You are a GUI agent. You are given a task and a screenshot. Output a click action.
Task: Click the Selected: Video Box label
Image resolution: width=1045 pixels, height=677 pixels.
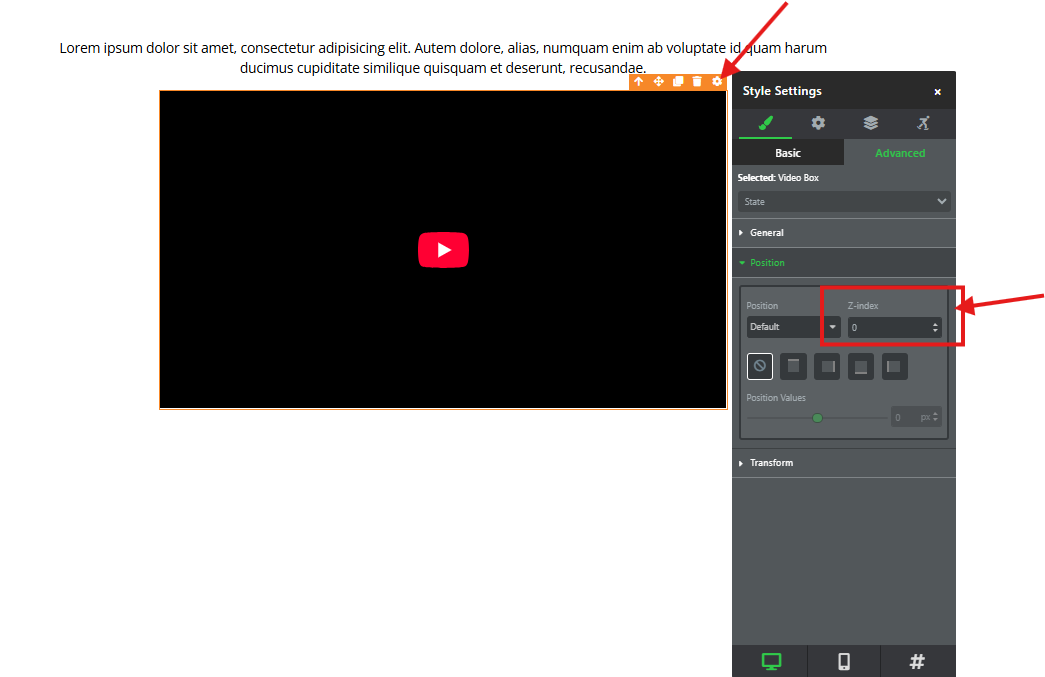[778, 177]
